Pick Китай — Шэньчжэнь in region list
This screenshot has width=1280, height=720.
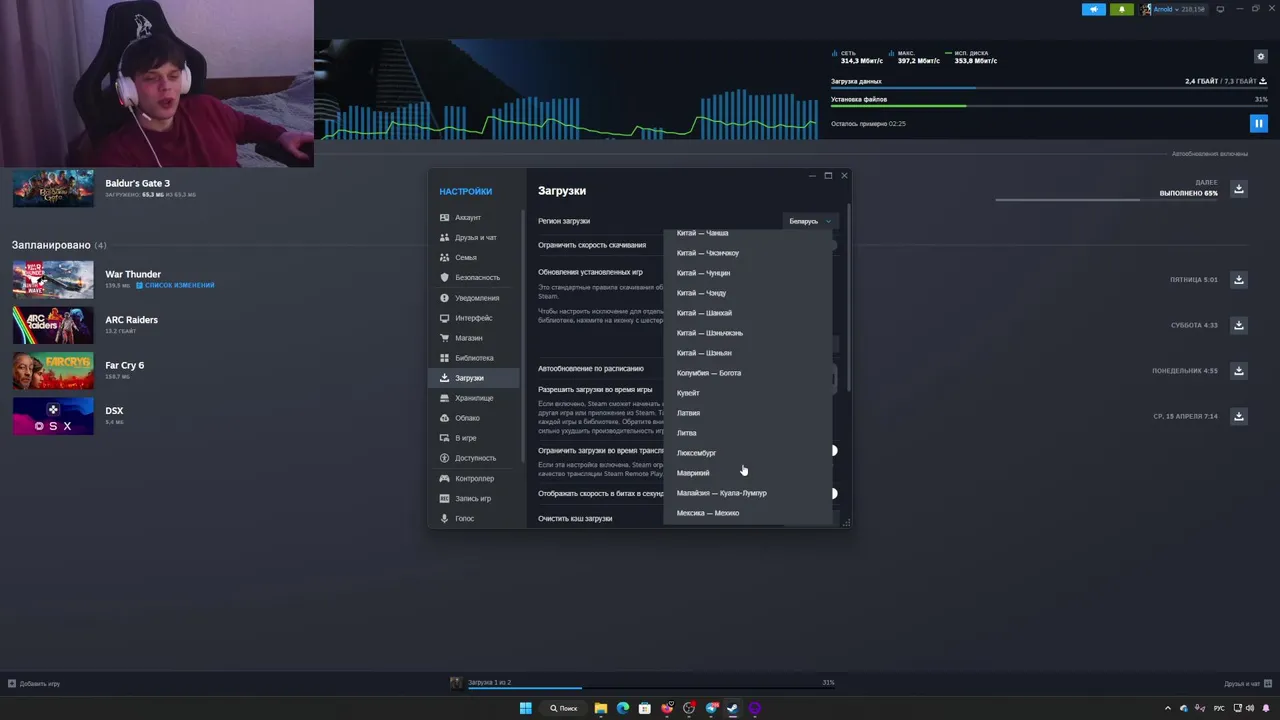pos(748,333)
